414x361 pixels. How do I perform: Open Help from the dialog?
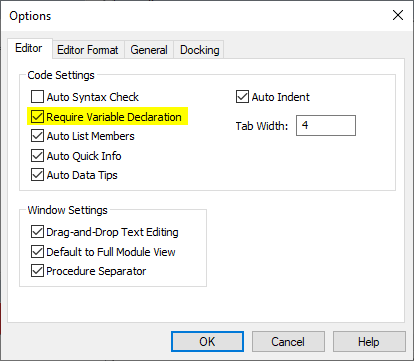pos(369,341)
